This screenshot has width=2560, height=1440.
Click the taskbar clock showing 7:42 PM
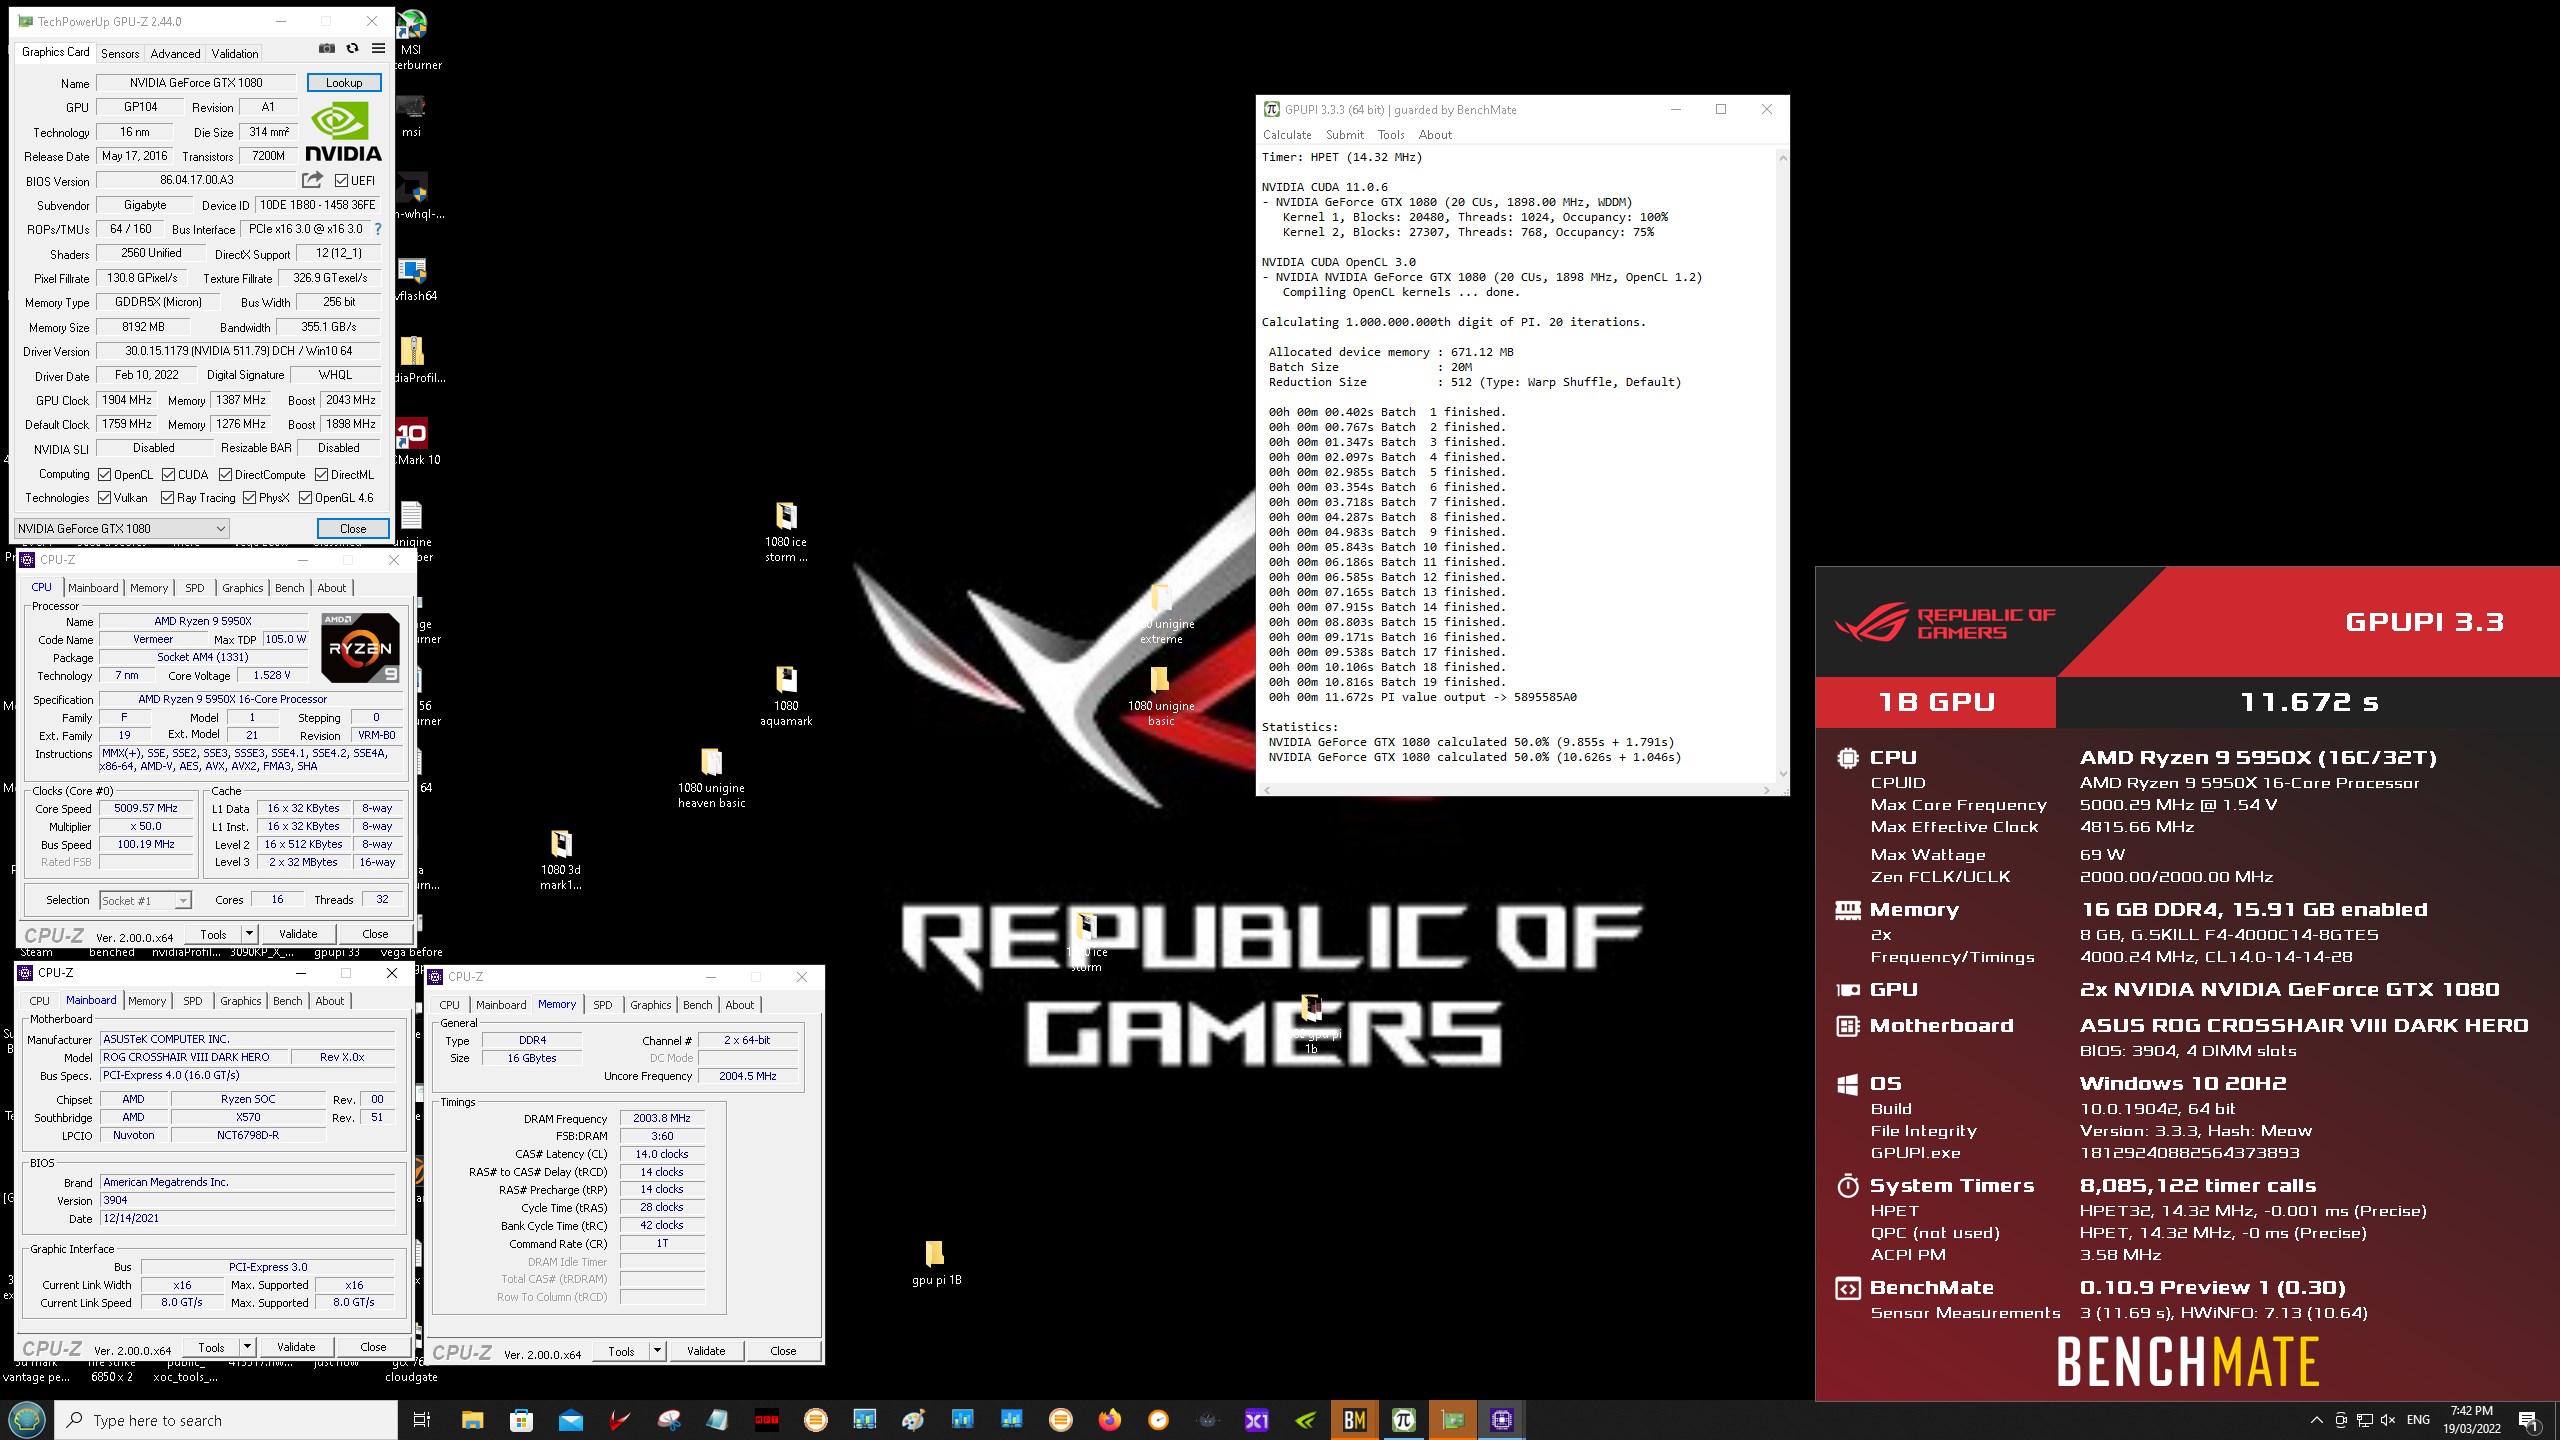pyautogui.click(x=2472, y=1420)
